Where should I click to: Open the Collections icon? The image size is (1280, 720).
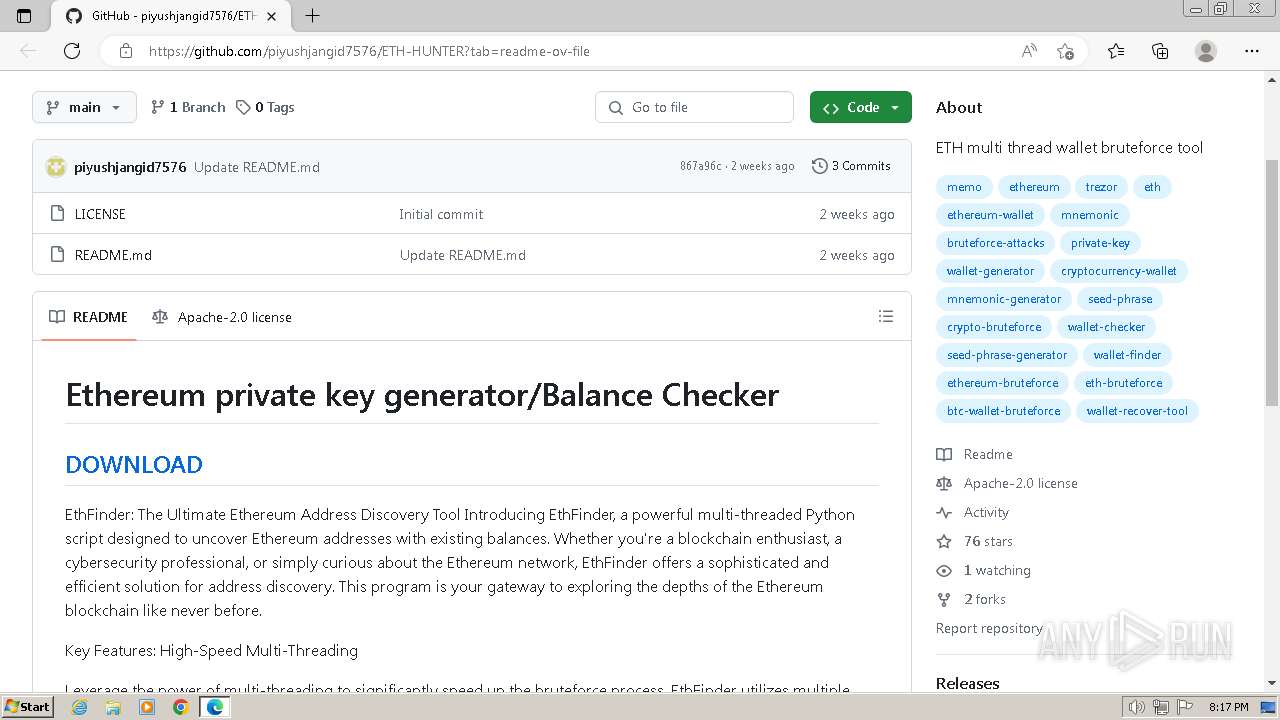(1160, 51)
